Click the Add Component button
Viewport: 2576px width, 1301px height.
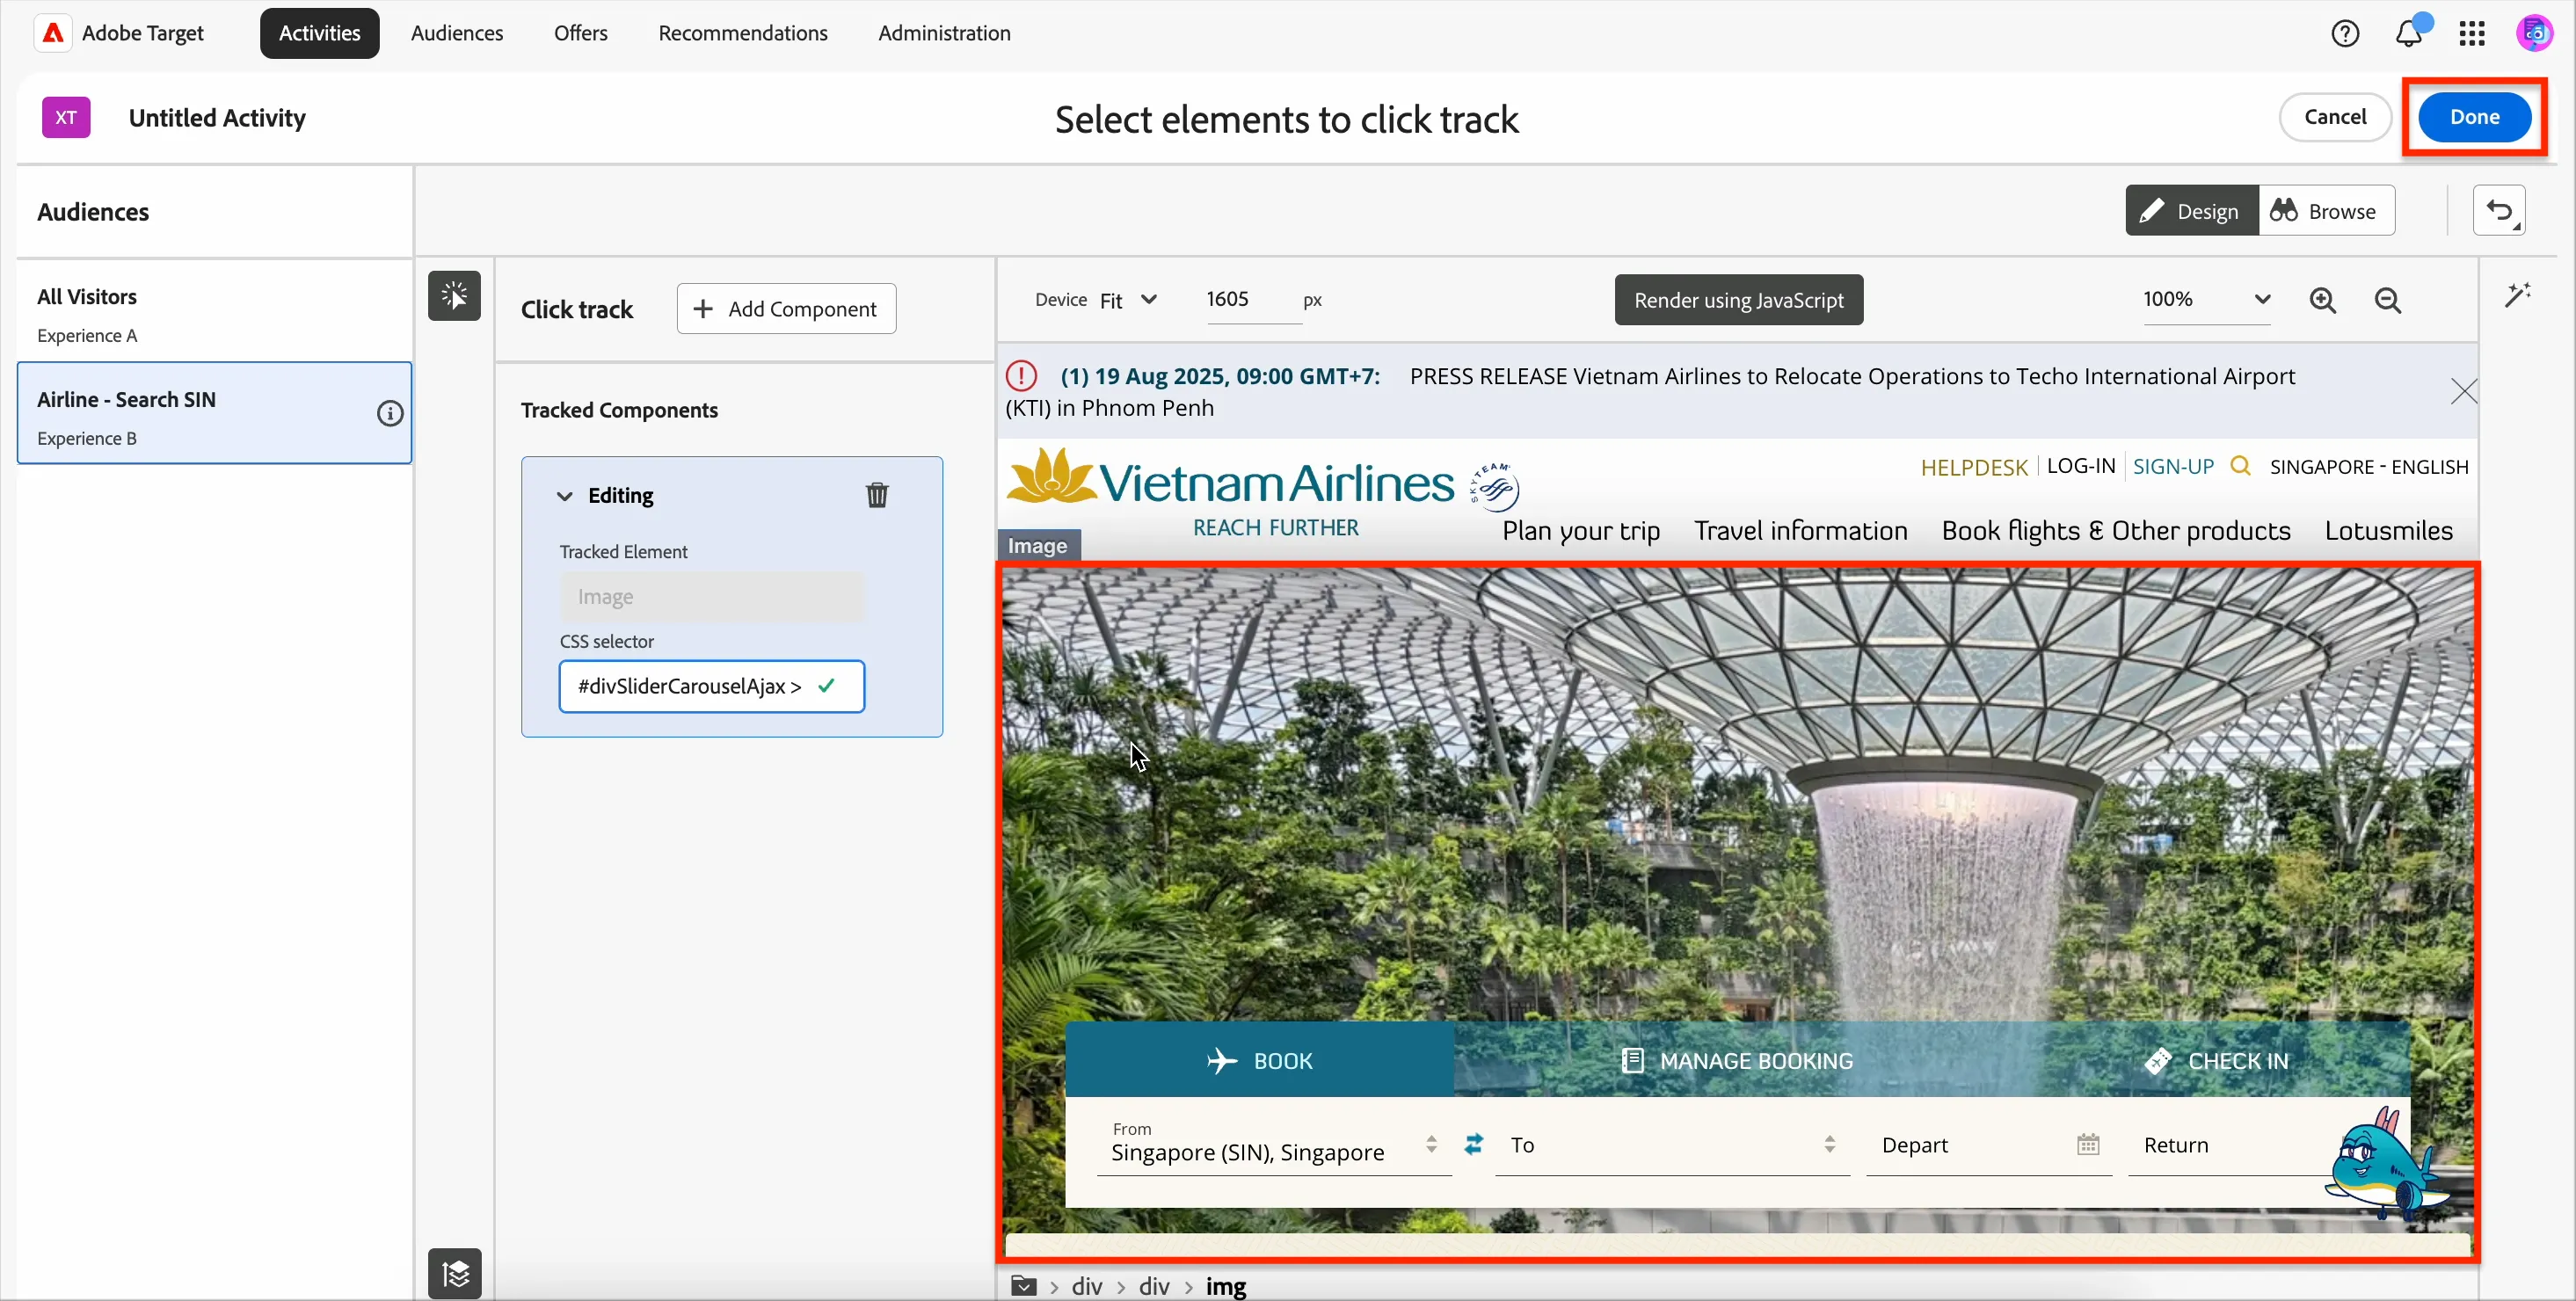(786, 309)
